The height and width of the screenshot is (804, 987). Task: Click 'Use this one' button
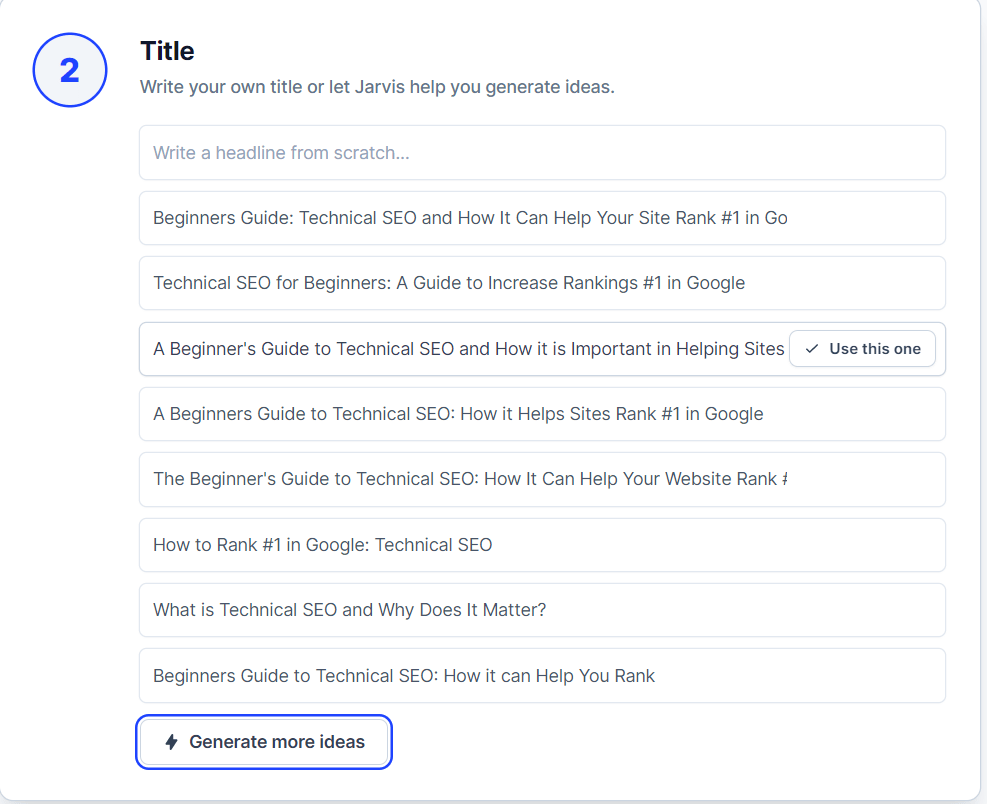click(862, 349)
